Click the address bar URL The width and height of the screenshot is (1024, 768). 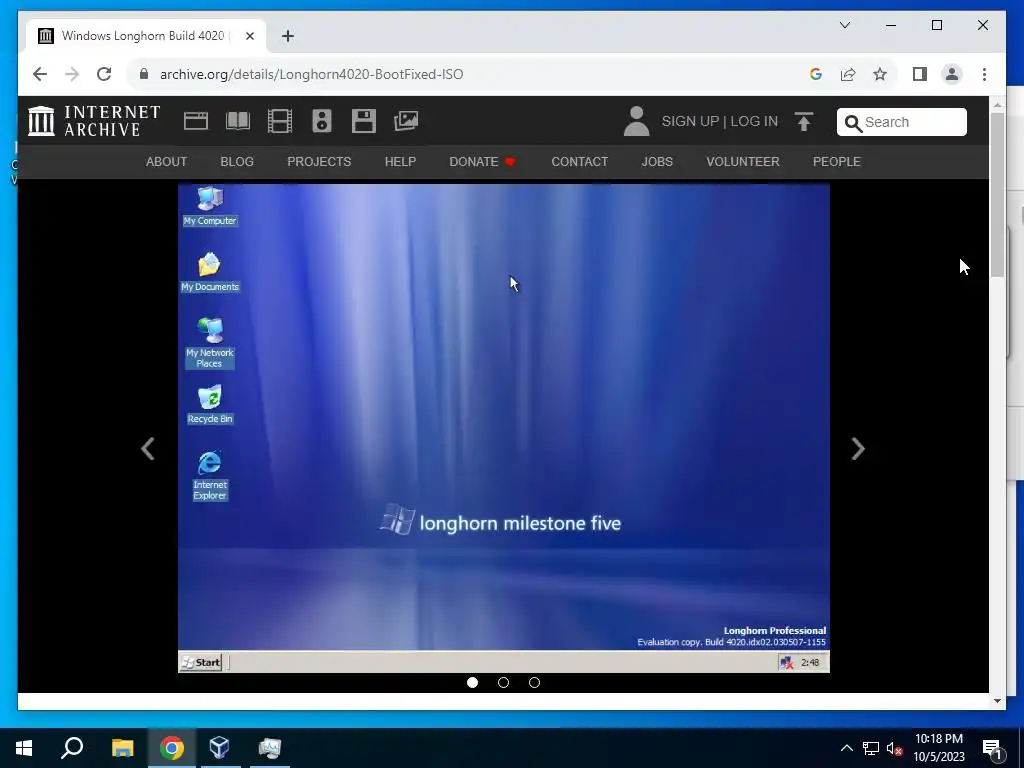pyautogui.click(x=312, y=74)
